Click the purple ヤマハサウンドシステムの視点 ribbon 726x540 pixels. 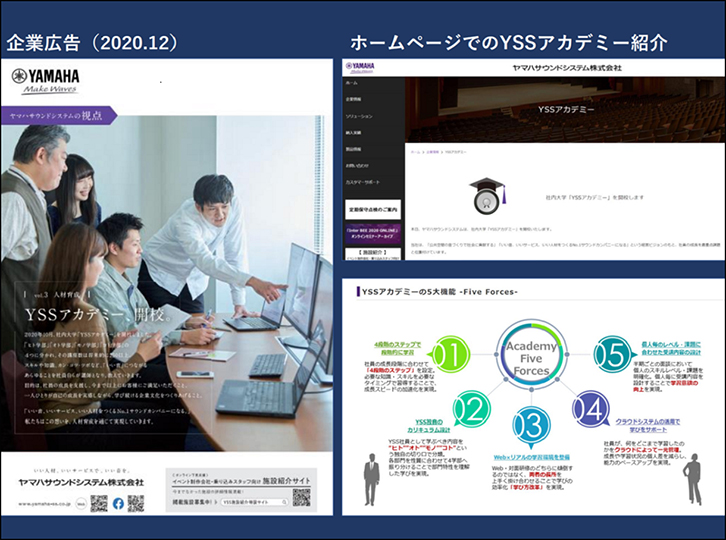tap(58, 115)
